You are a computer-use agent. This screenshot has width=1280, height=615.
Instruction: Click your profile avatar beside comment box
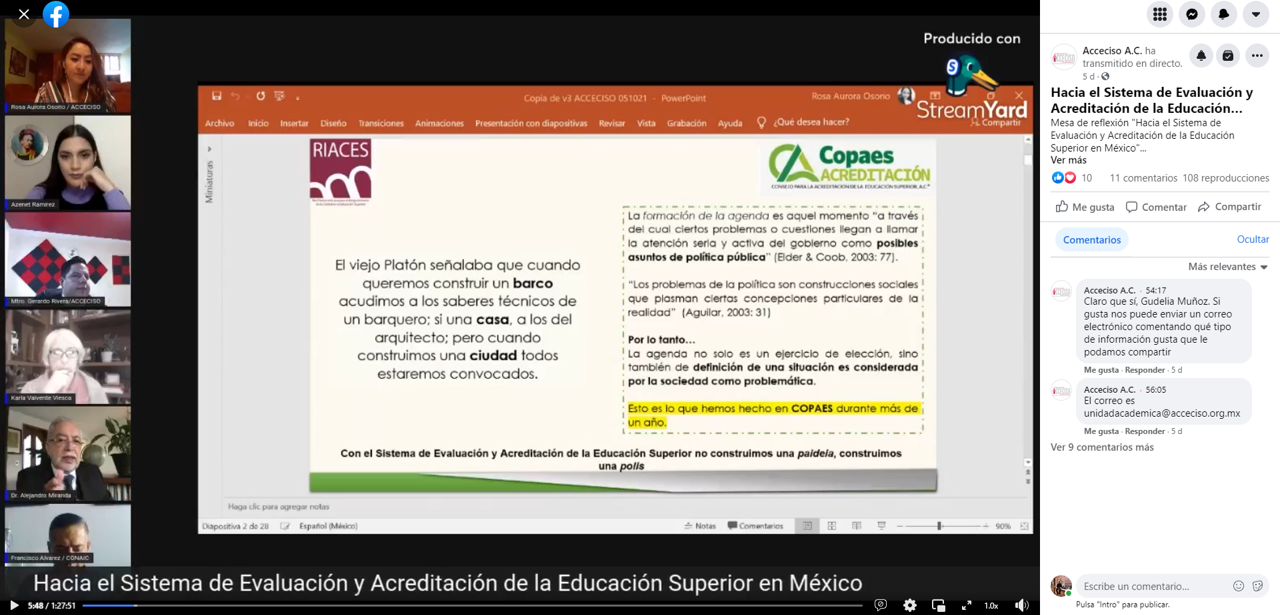pos(1061,586)
